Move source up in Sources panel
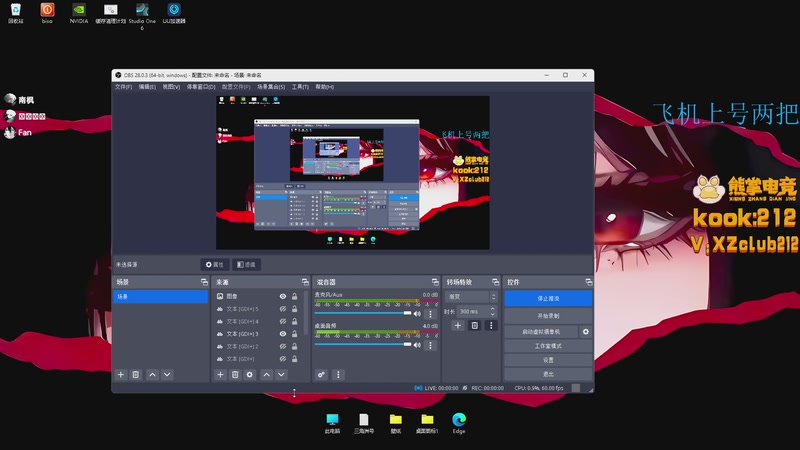800x450 pixels. click(x=266, y=374)
